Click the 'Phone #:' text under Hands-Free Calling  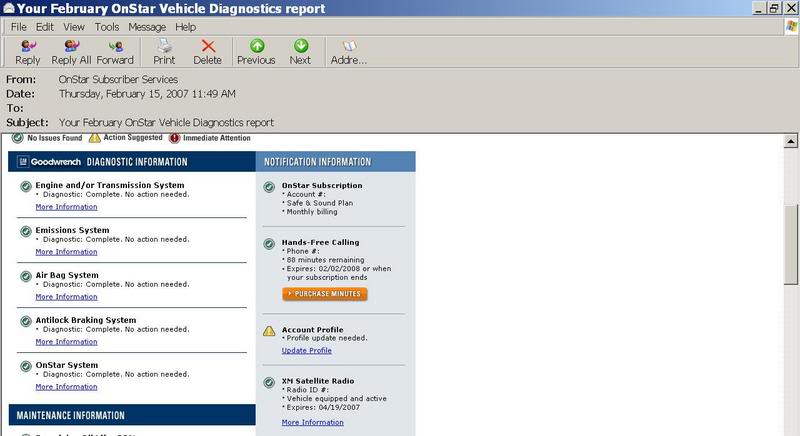pyautogui.click(x=303, y=251)
